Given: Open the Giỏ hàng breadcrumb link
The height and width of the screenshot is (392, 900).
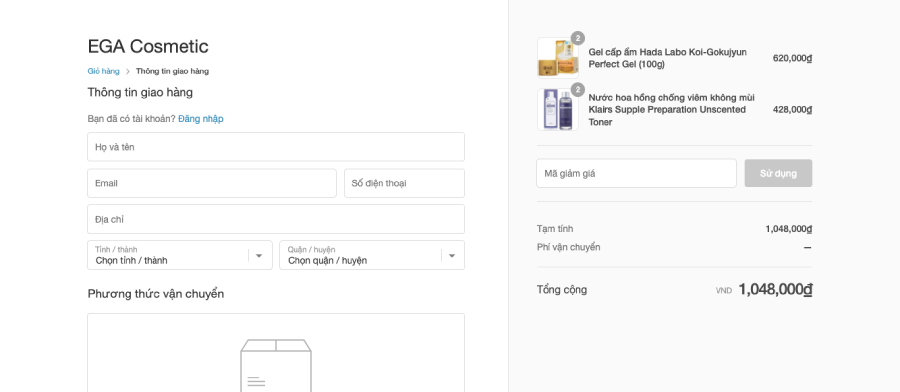Looking at the screenshot, I should (x=103, y=71).
